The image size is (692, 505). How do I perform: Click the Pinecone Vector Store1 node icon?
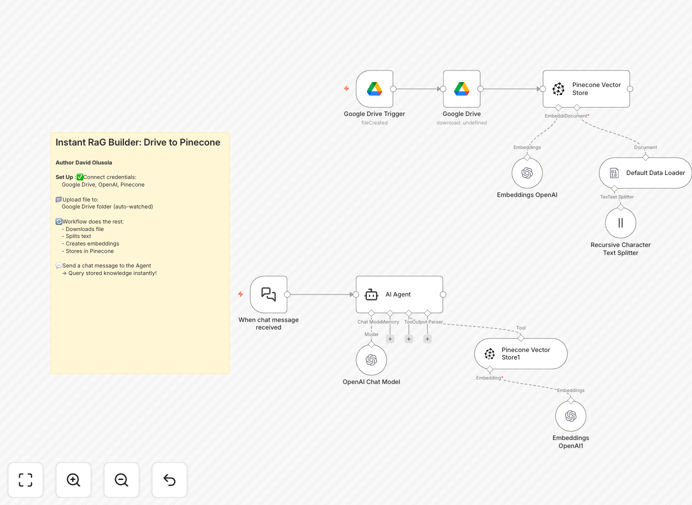(489, 354)
